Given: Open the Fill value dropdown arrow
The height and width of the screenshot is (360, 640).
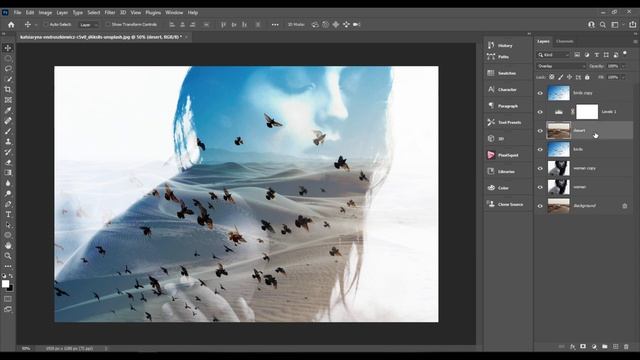Looking at the screenshot, I should pos(623,77).
